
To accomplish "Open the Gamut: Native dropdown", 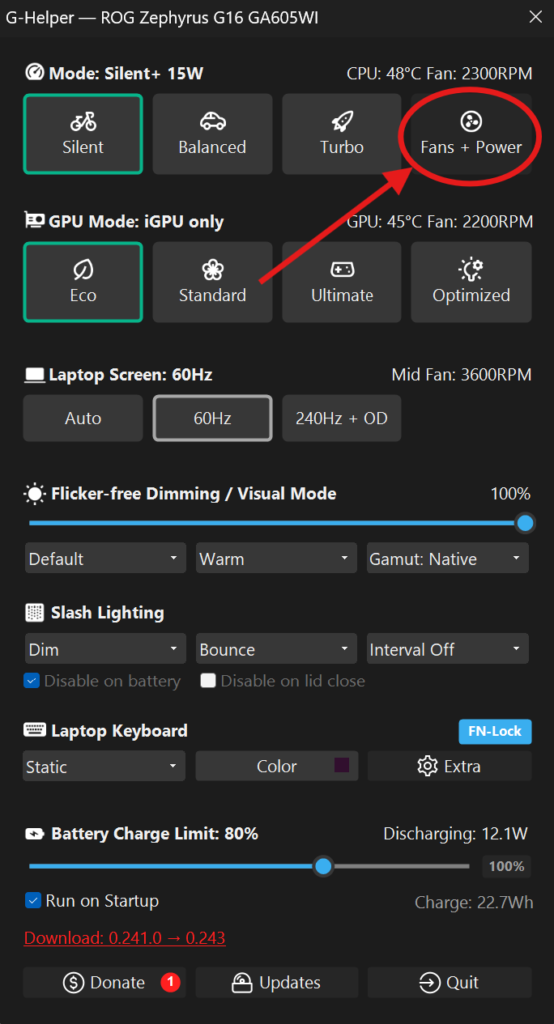I will click(x=448, y=558).
